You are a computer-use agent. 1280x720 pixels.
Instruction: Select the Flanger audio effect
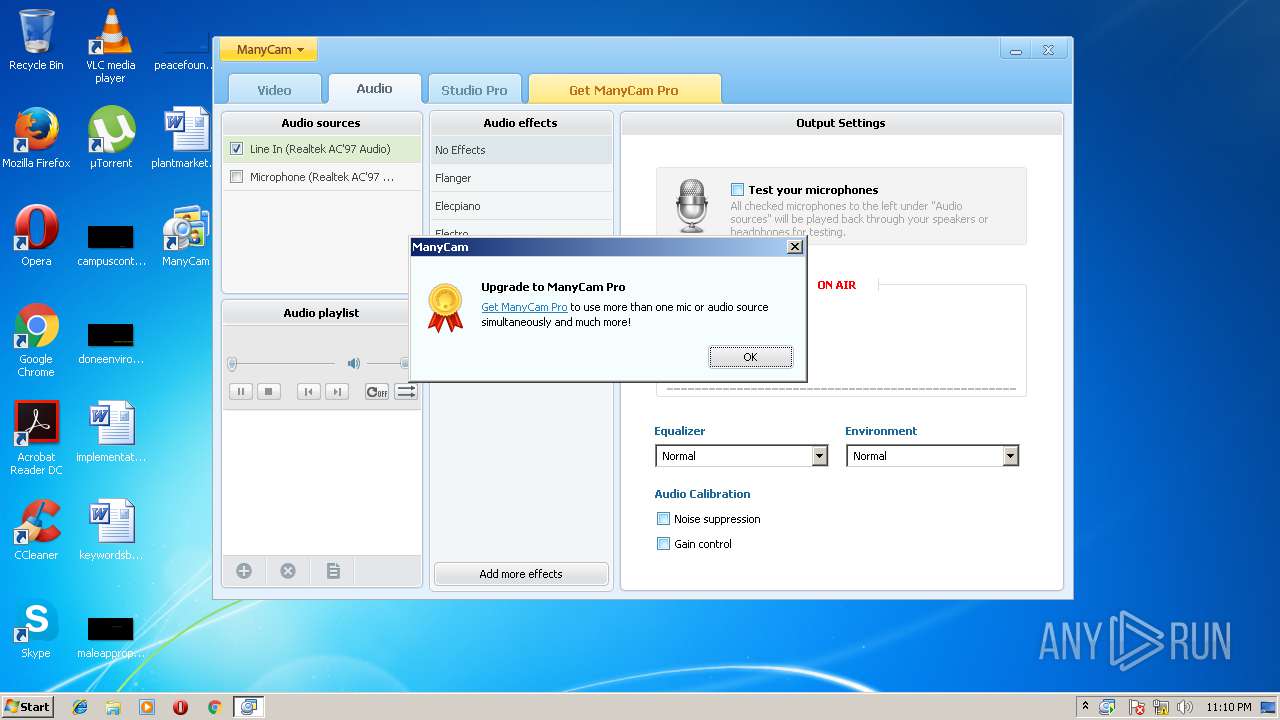pos(521,178)
